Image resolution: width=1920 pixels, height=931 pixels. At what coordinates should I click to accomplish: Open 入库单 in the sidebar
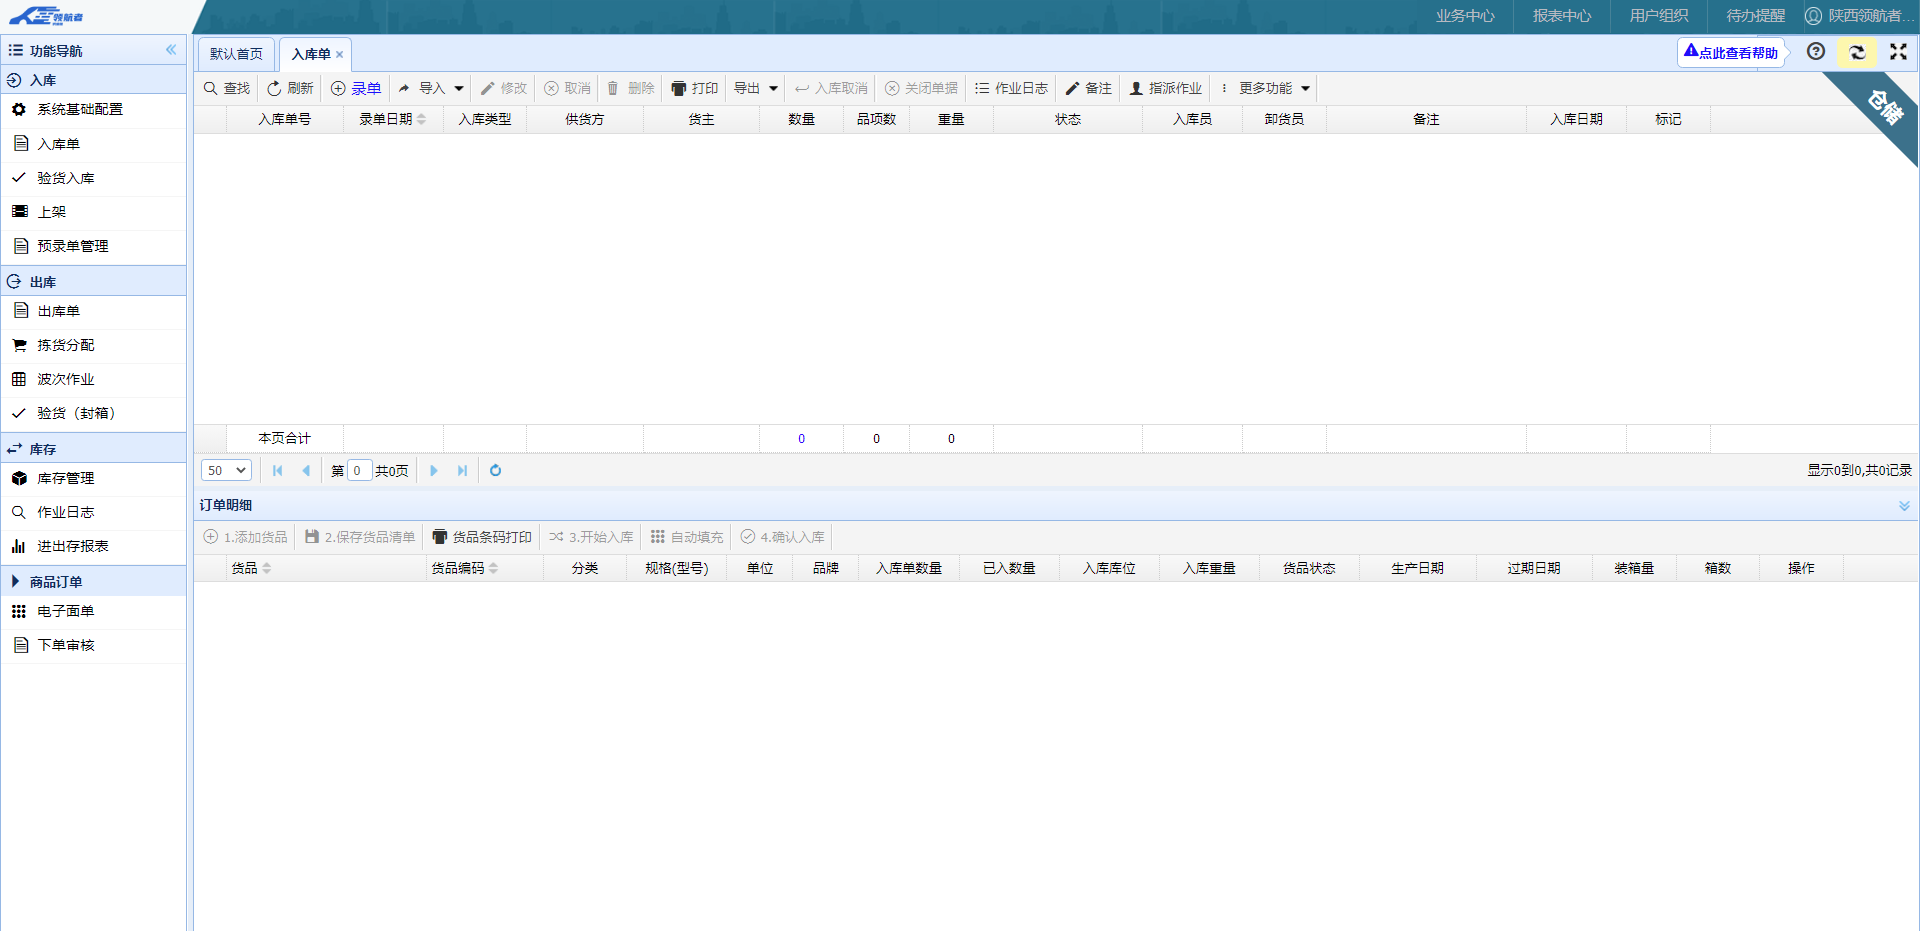point(93,144)
